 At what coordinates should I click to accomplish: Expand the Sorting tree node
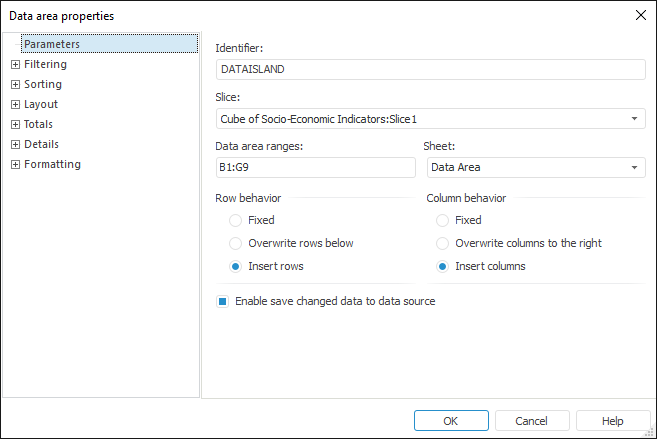point(15,85)
